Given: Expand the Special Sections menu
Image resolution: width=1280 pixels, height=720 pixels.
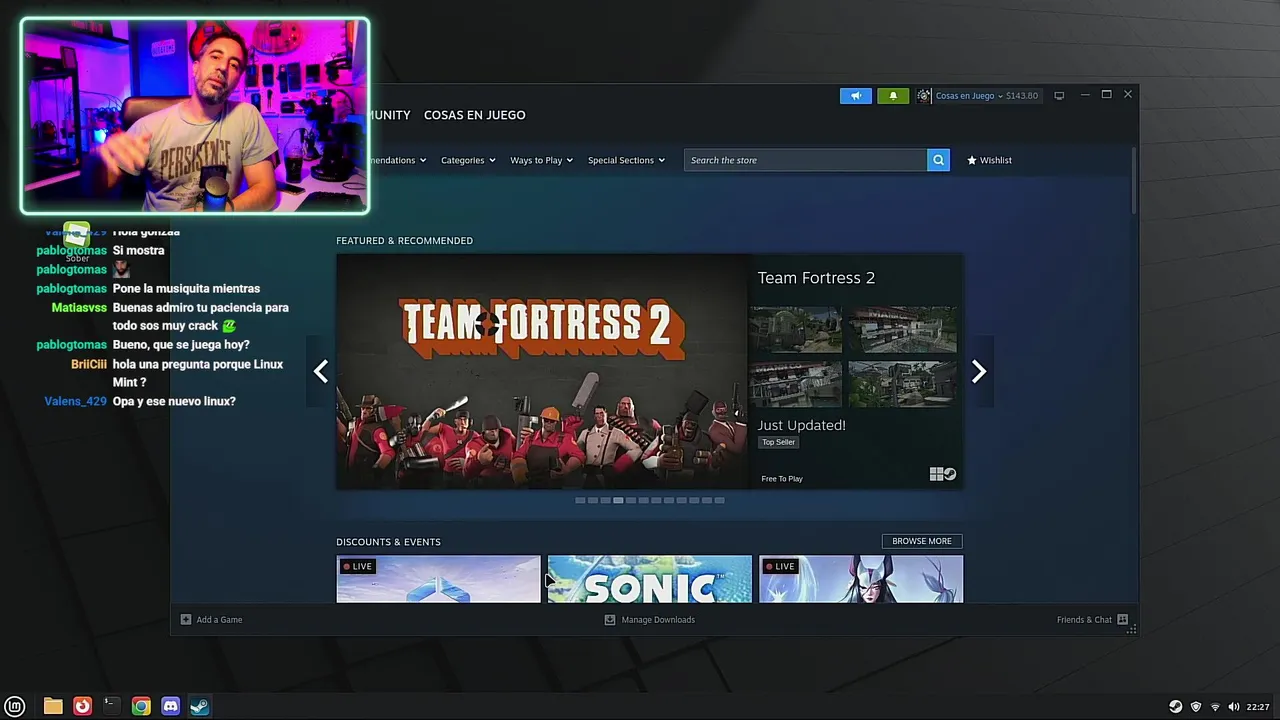Looking at the screenshot, I should tap(626, 160).
